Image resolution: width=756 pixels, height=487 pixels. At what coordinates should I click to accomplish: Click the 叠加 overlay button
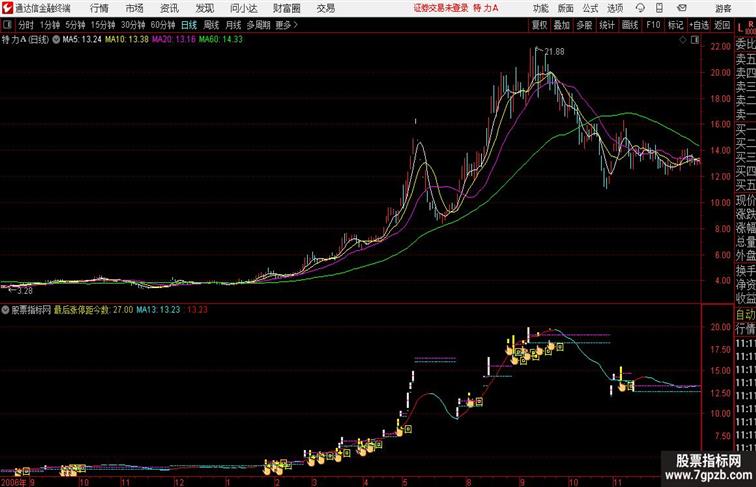(x=562, y=25)
